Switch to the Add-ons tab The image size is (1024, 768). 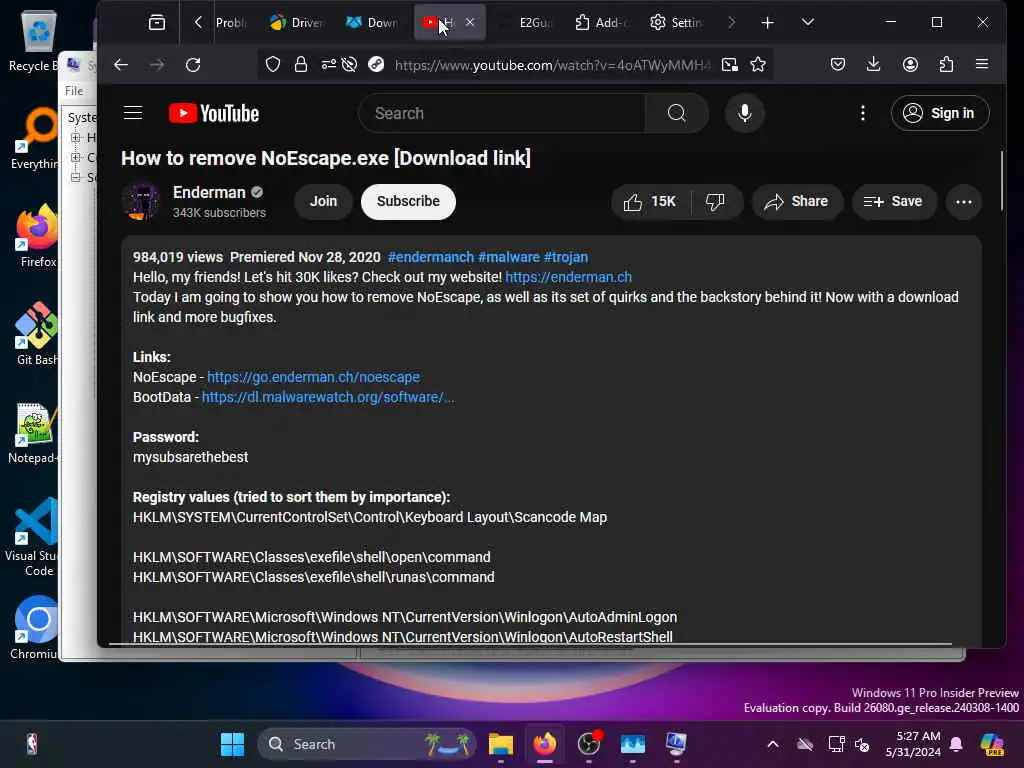601,23
